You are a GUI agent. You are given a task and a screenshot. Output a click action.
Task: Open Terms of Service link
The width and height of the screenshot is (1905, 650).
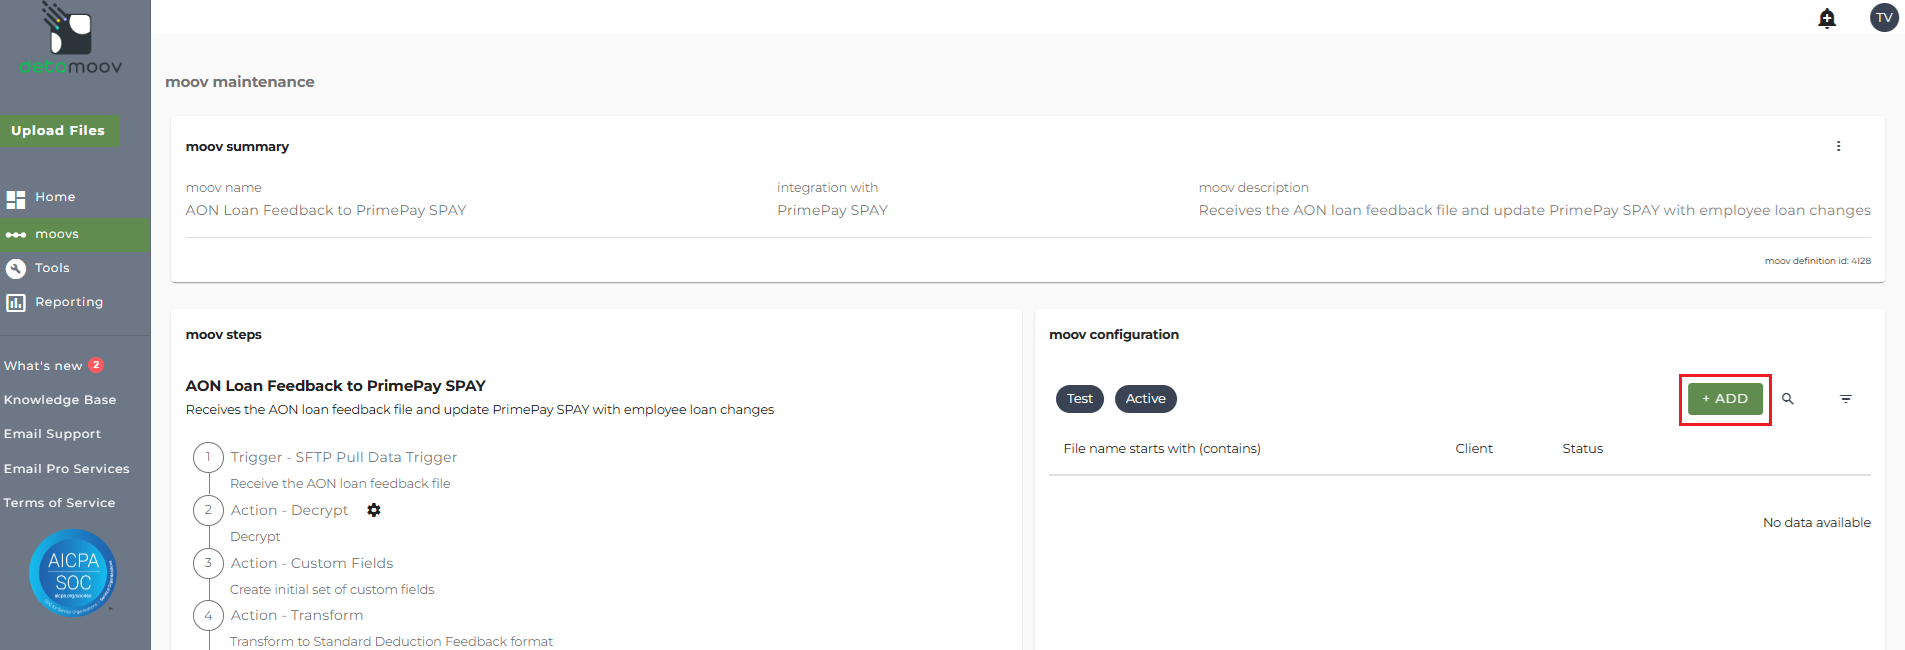(59, 503)
